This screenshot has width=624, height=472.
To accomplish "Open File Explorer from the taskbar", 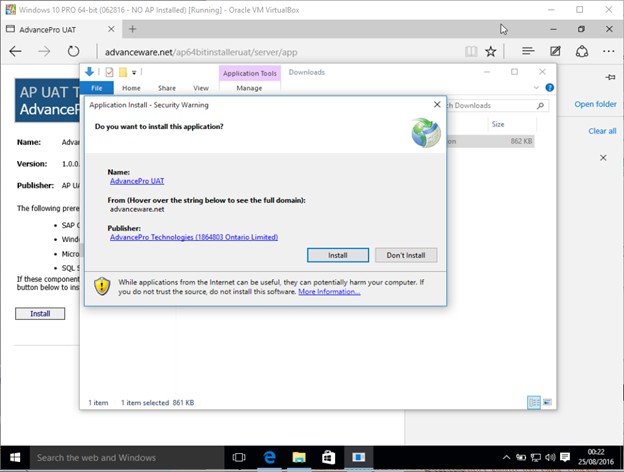I will pyautogui.click(x=298, y=457).
